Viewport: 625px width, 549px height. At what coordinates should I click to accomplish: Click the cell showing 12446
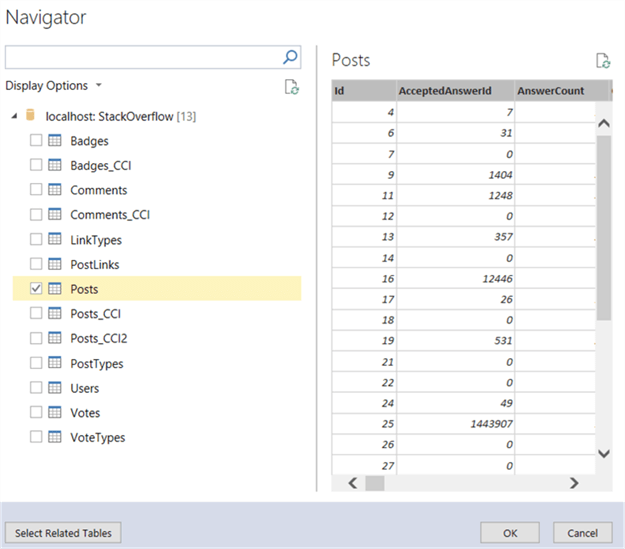tap(455, 278)
